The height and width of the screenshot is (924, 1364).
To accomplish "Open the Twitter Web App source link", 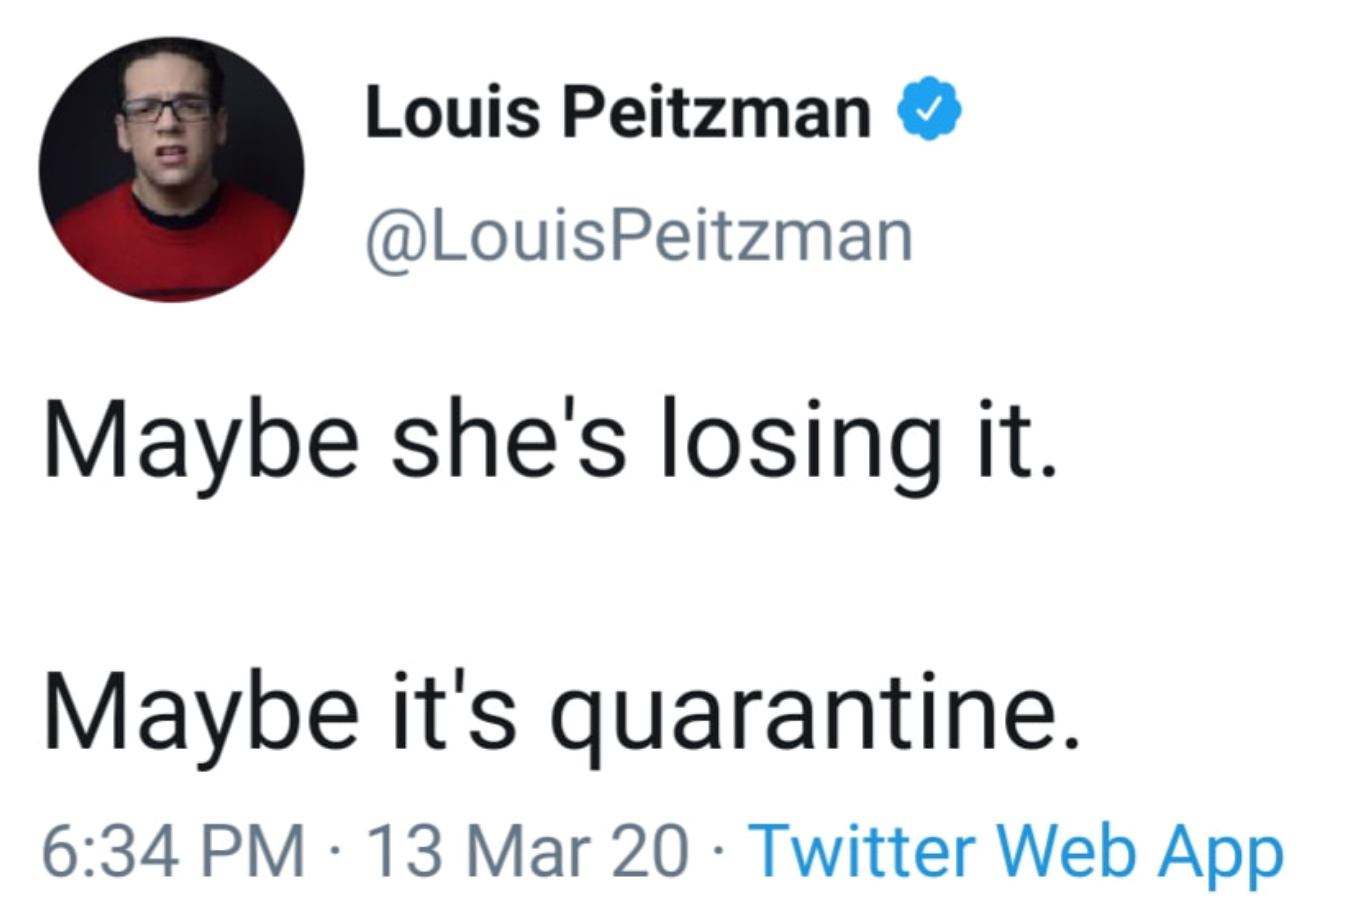I will point(1015,852).
